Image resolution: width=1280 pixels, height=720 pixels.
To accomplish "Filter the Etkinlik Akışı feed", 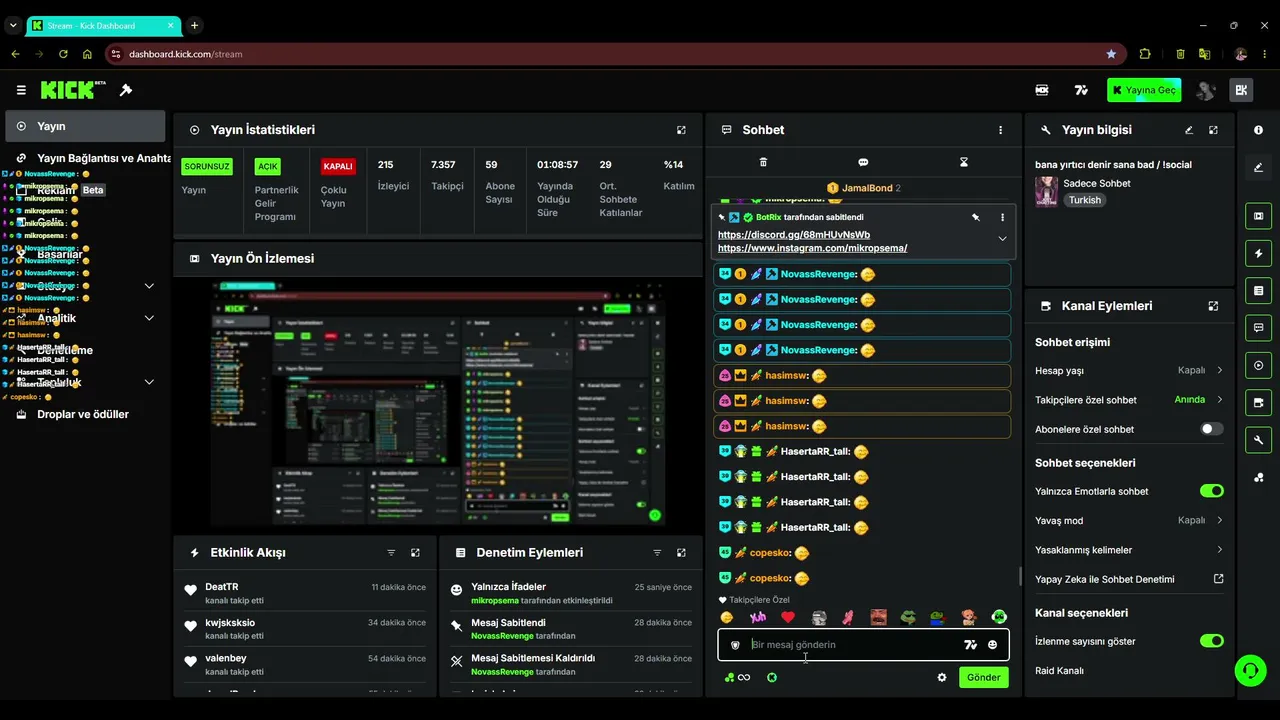I will (391, 553).
